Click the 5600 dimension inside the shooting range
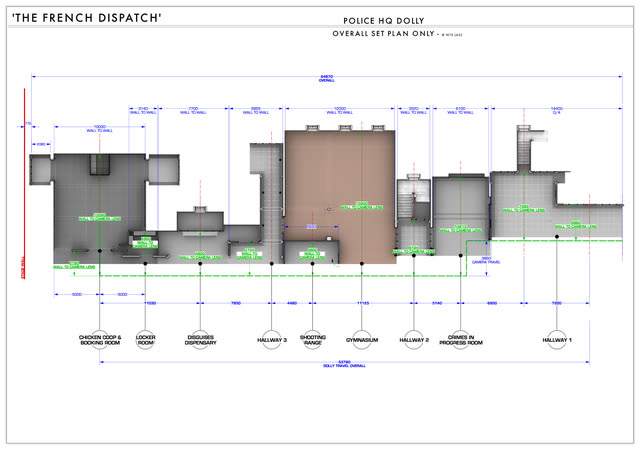This screenshot has width=640, height=450. pyautogui.click(x=311, y=227)
